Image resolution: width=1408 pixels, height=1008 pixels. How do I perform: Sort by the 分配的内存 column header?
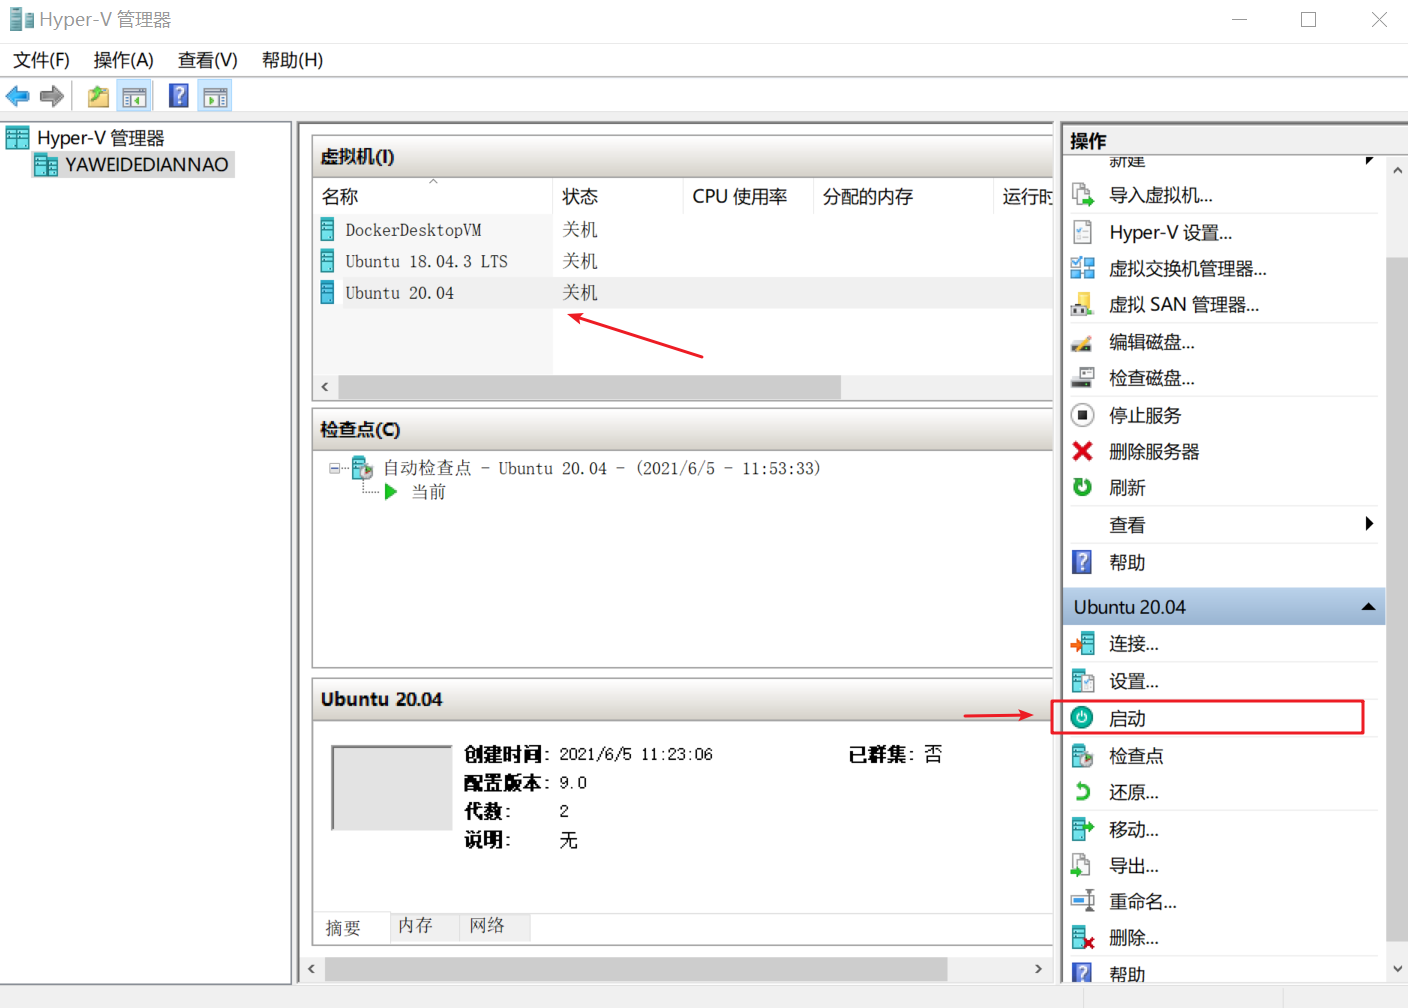click(903, 196)
